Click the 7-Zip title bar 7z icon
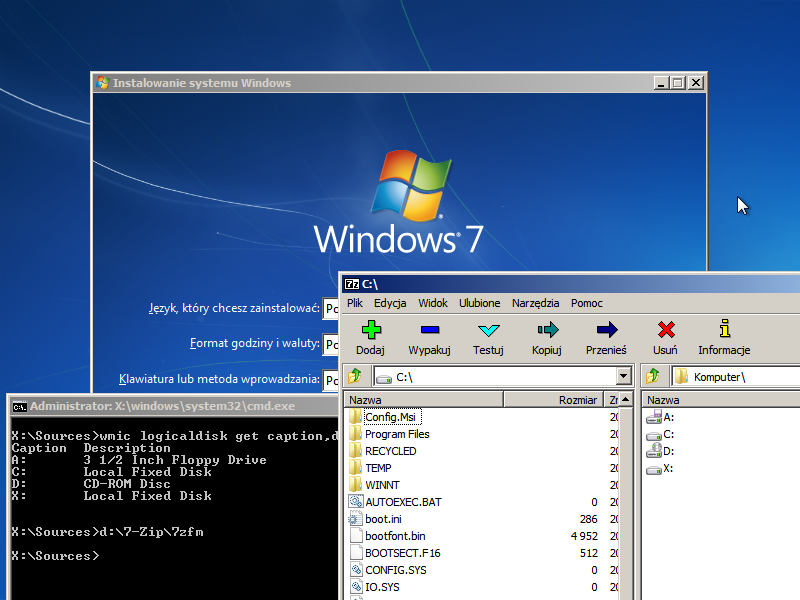Image resolution: width=800 pixels, height=600 pixels. (352, 284)
